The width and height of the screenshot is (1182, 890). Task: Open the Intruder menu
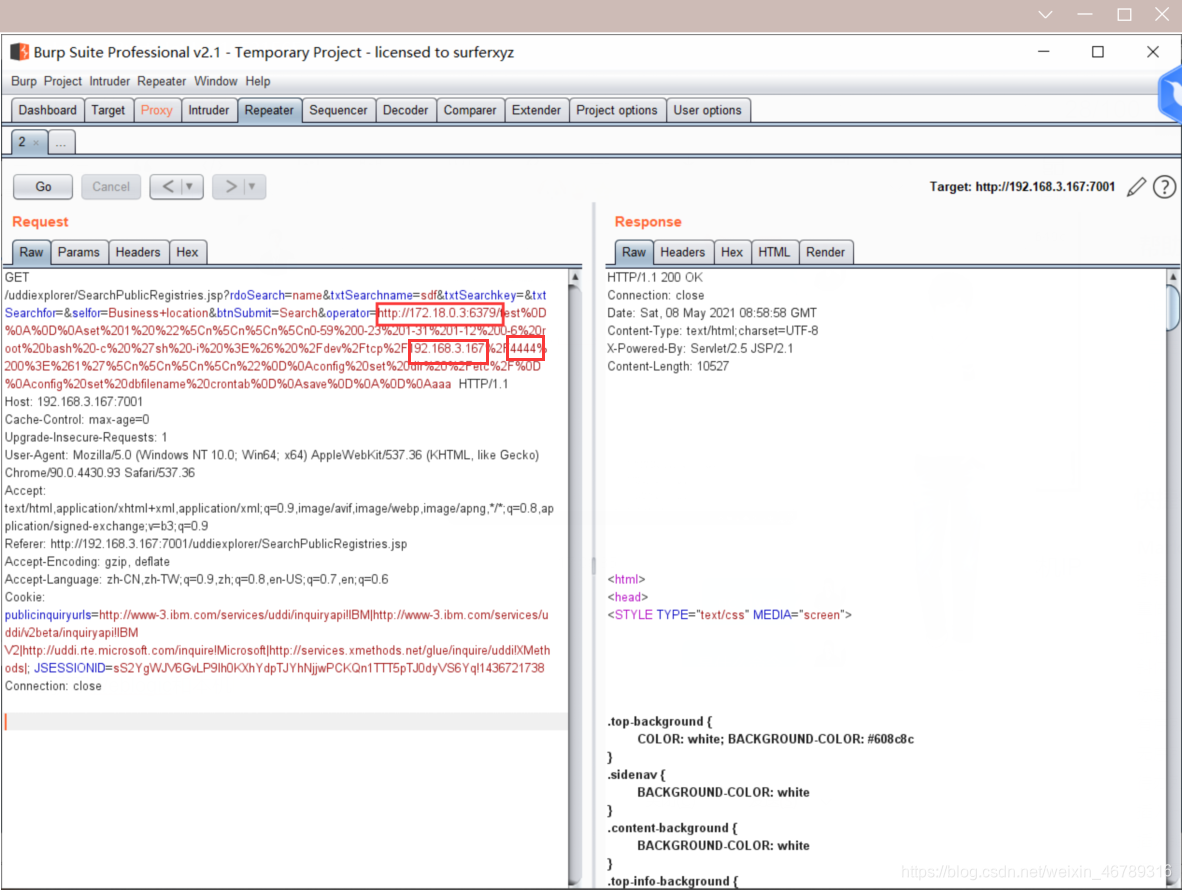(109, 81)
